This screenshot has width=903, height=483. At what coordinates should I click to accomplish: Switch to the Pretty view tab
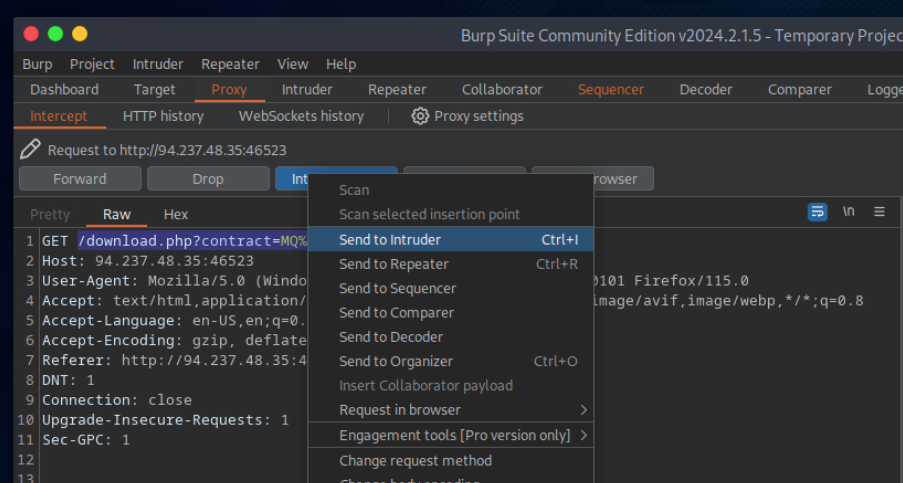coord(50,214)
